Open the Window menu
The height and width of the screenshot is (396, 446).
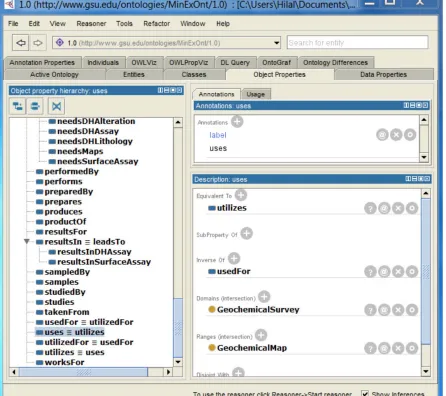[193, 24]
